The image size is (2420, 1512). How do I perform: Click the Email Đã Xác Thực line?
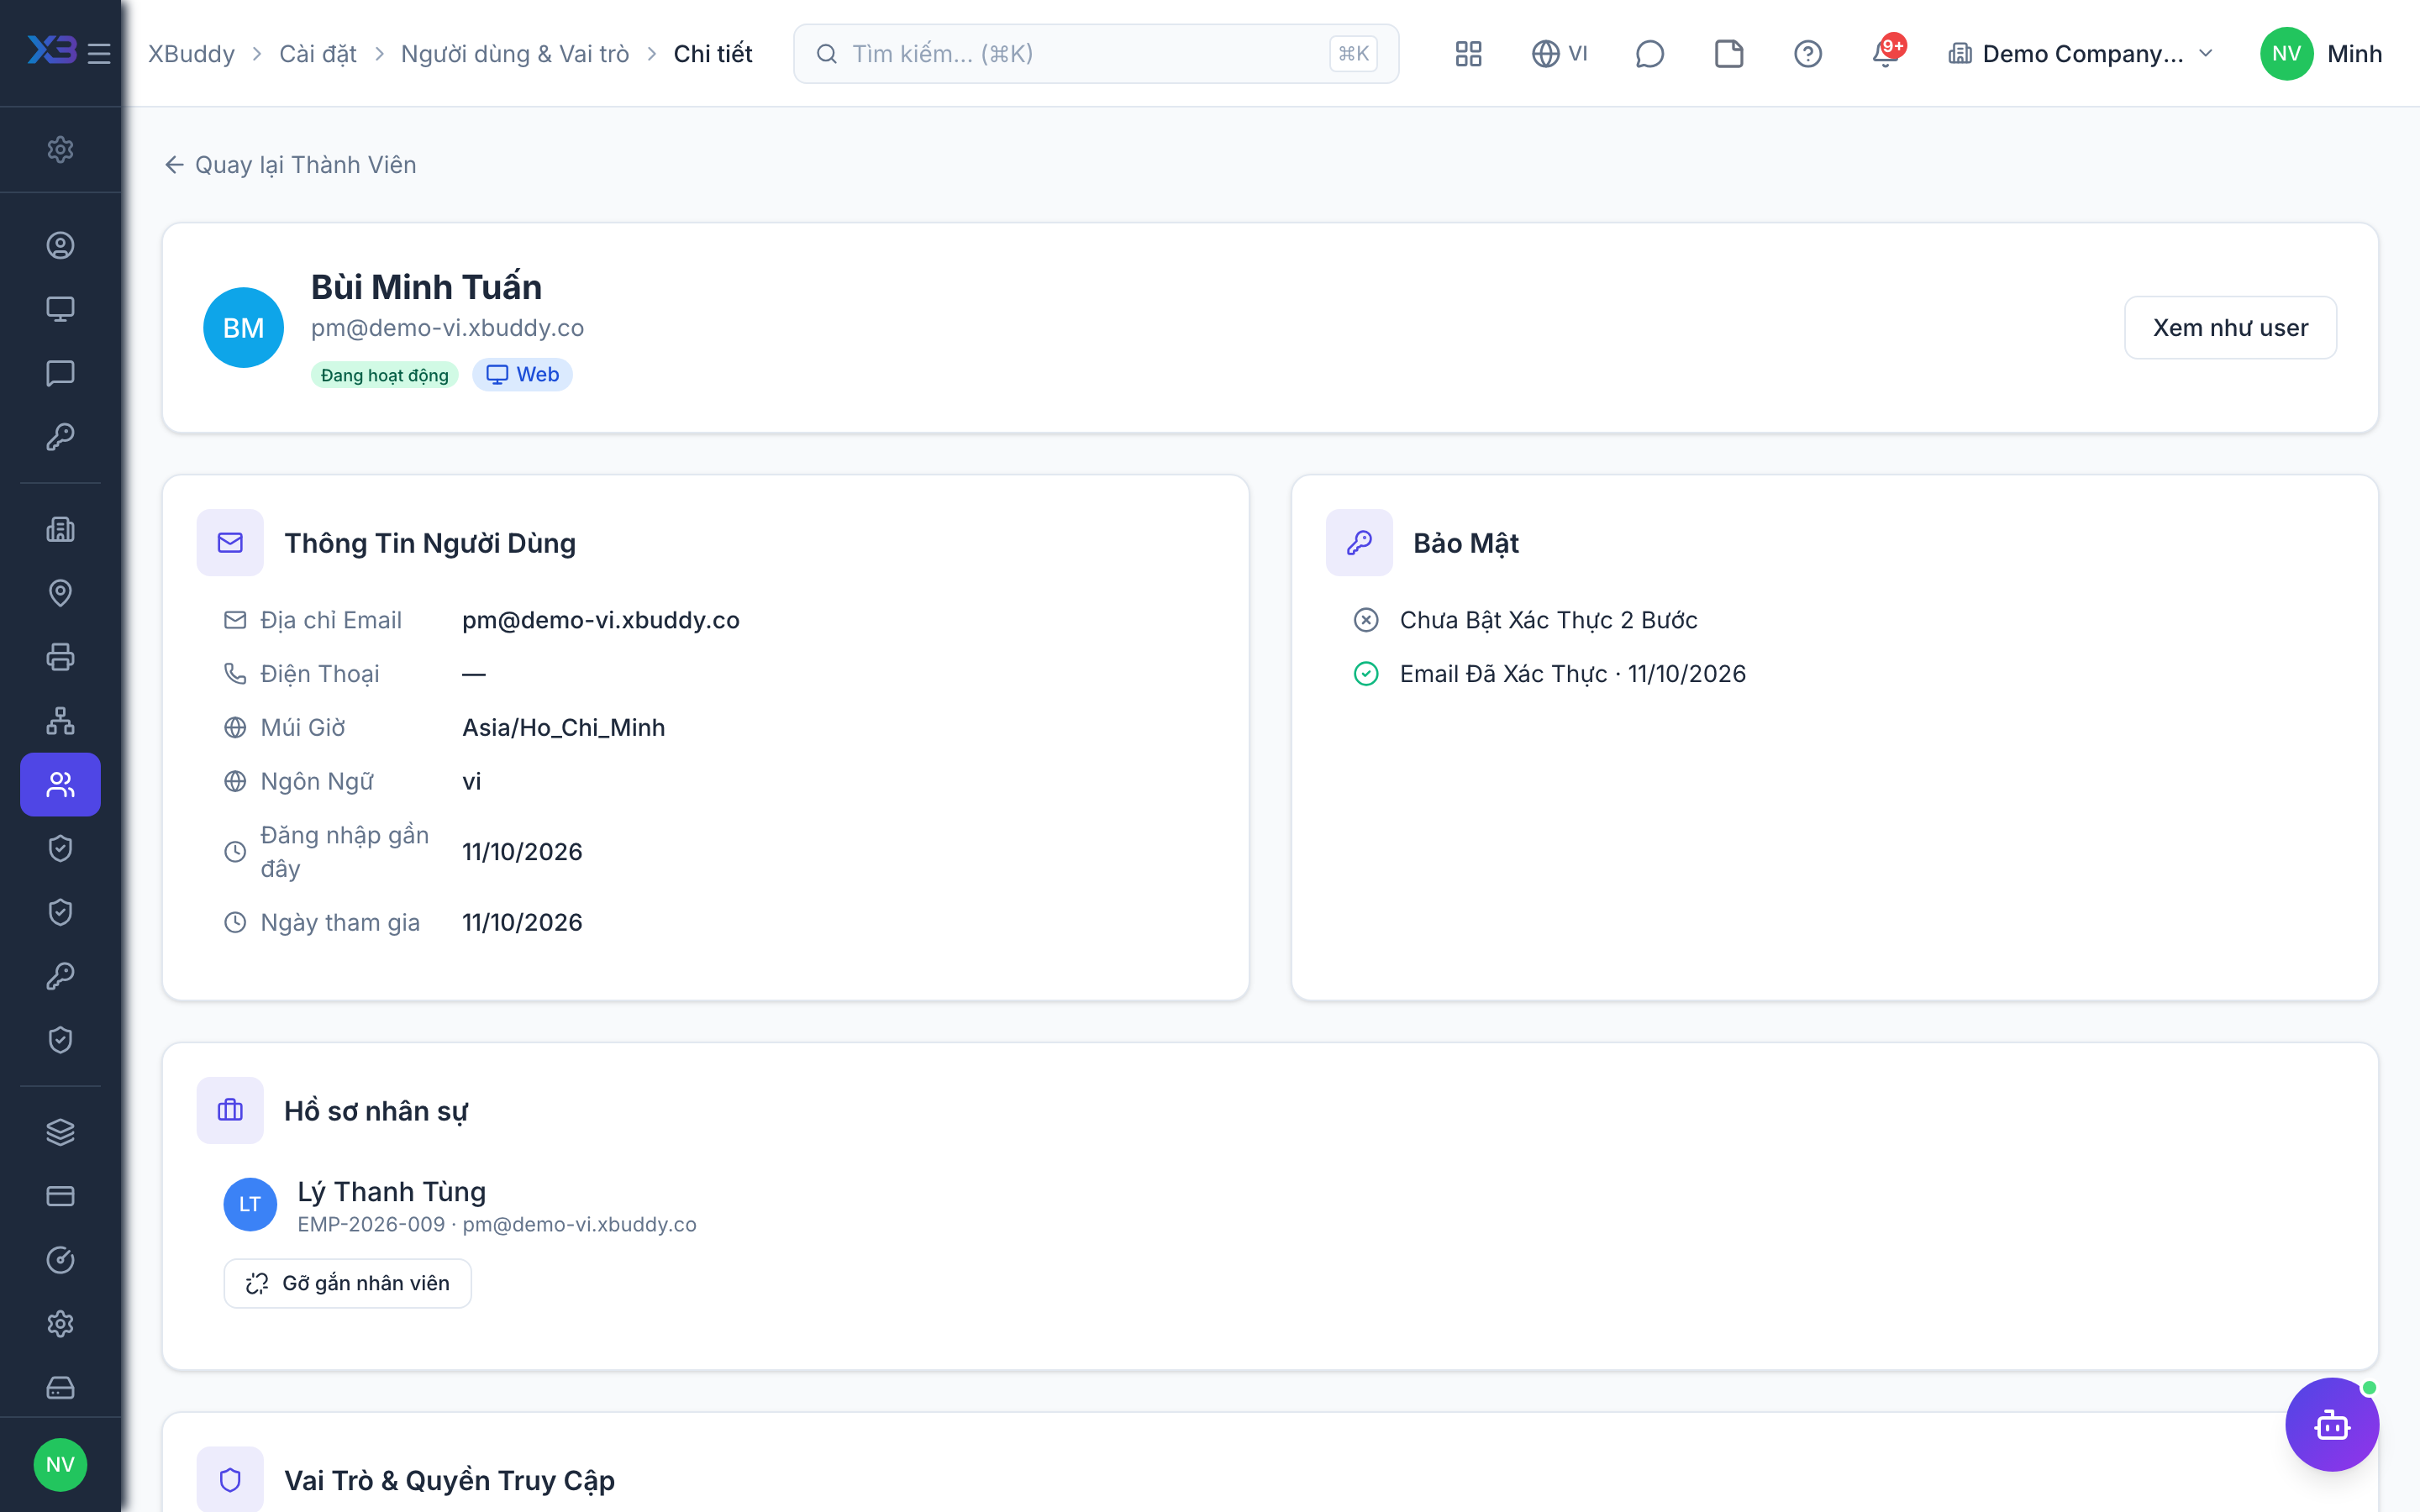1572,674
